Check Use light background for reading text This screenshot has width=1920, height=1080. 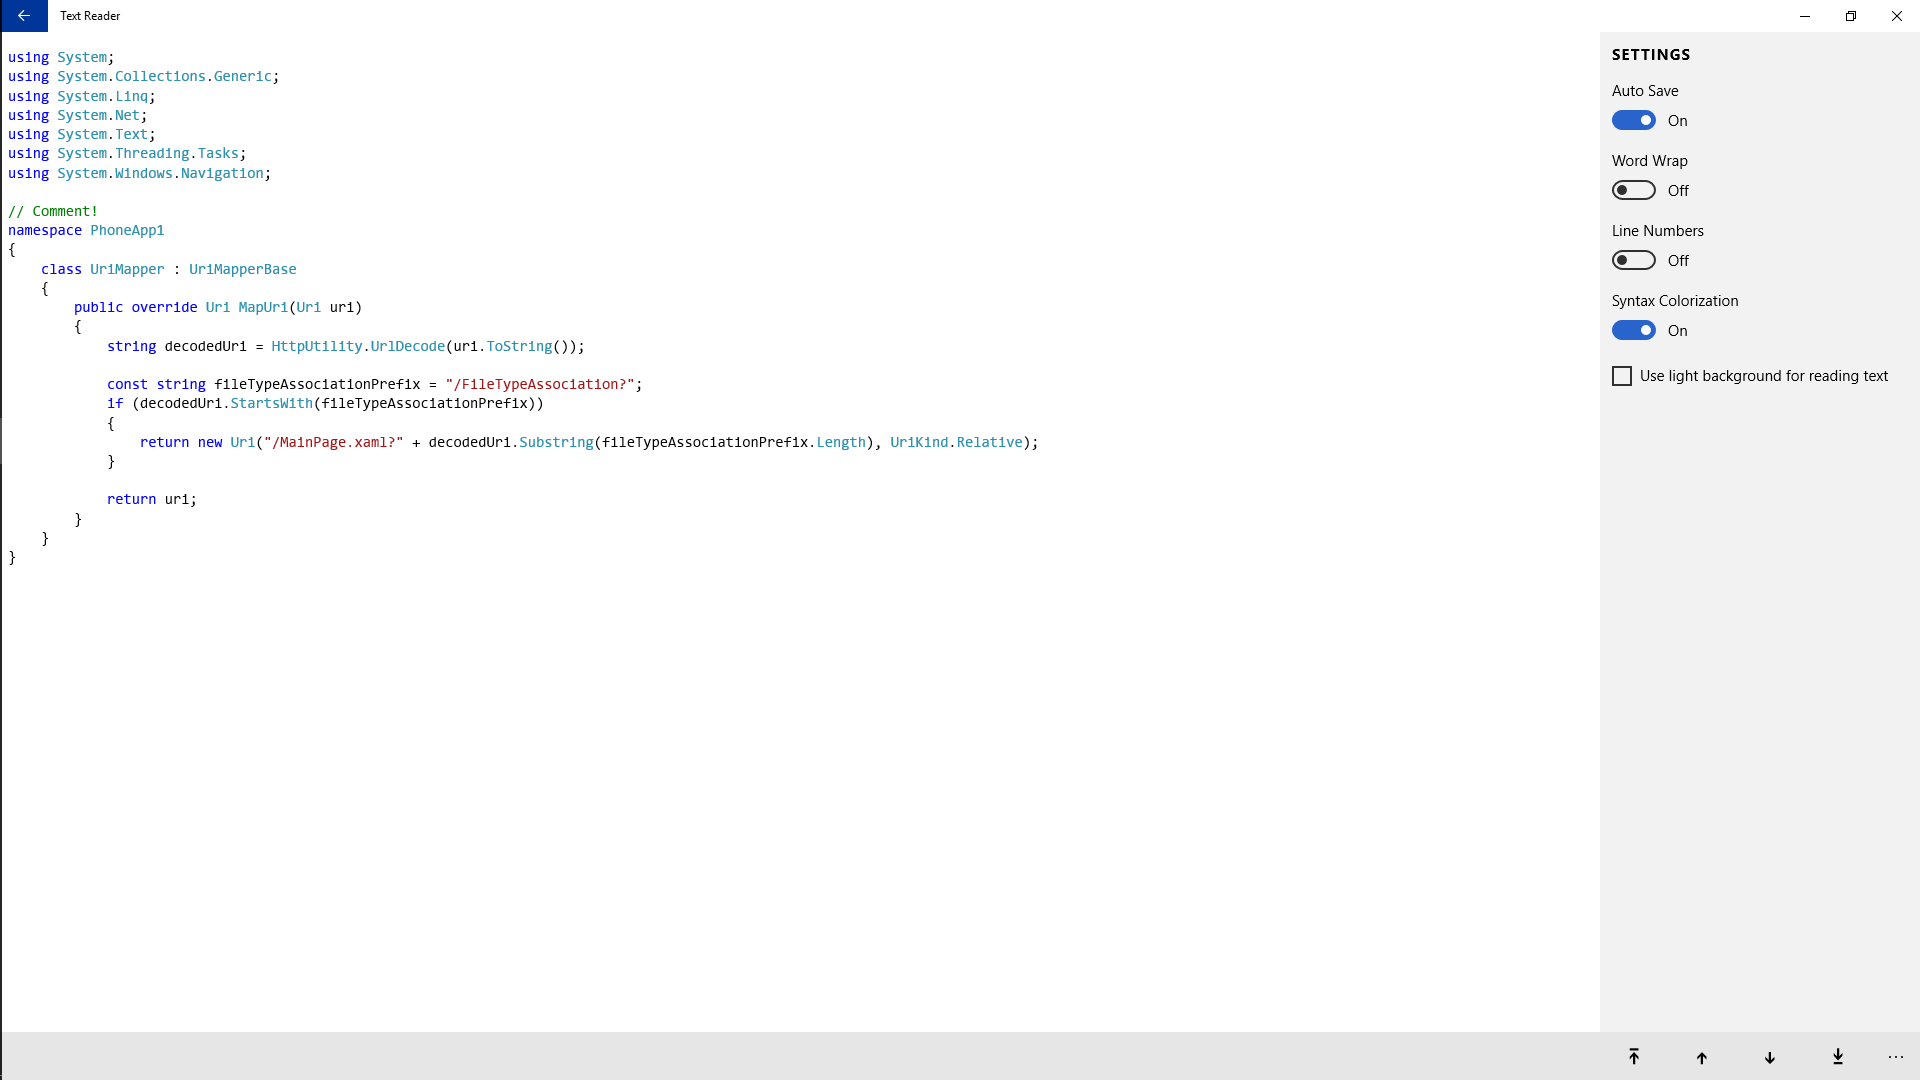(1622, 376)
